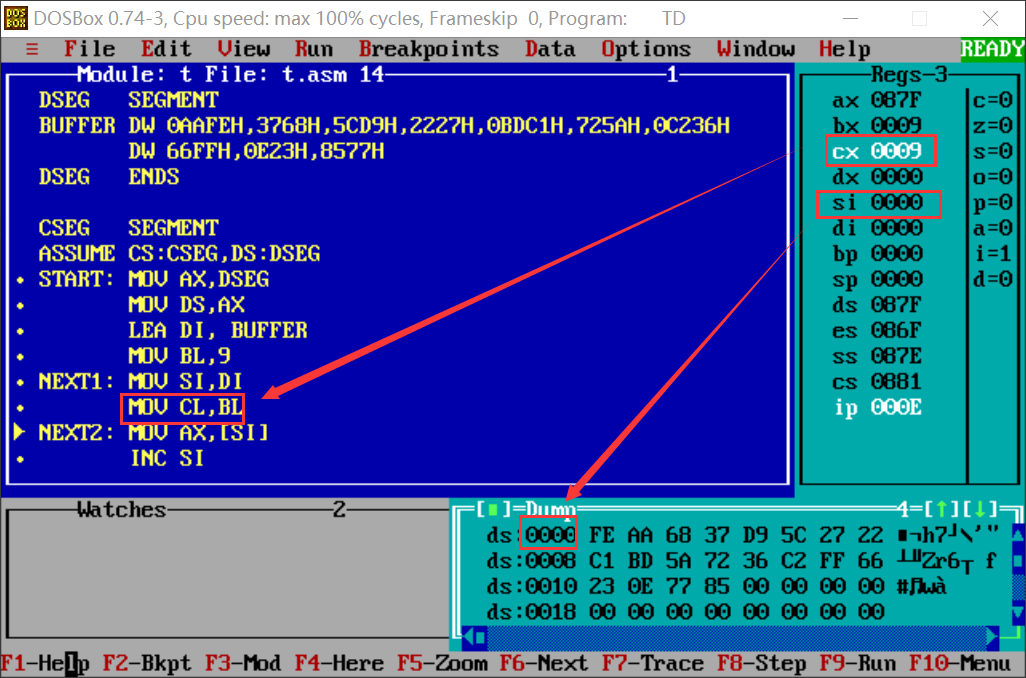Close the Dump window via its box icon
The height and width of the screenshot is (678, 1026).
click(x=492, y=509)
